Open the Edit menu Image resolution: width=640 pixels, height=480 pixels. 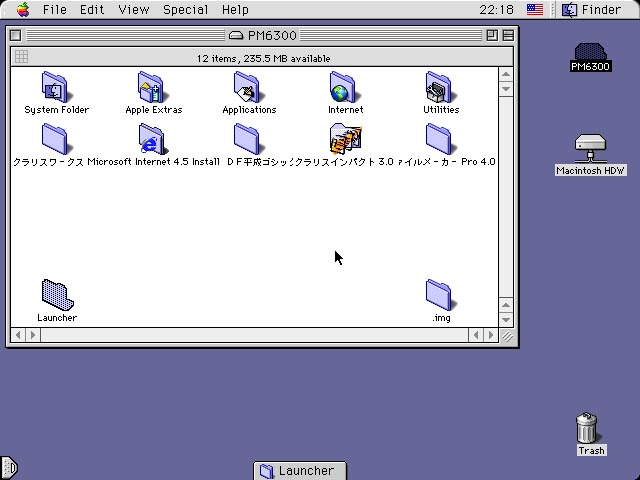click(x=92, y=9)
